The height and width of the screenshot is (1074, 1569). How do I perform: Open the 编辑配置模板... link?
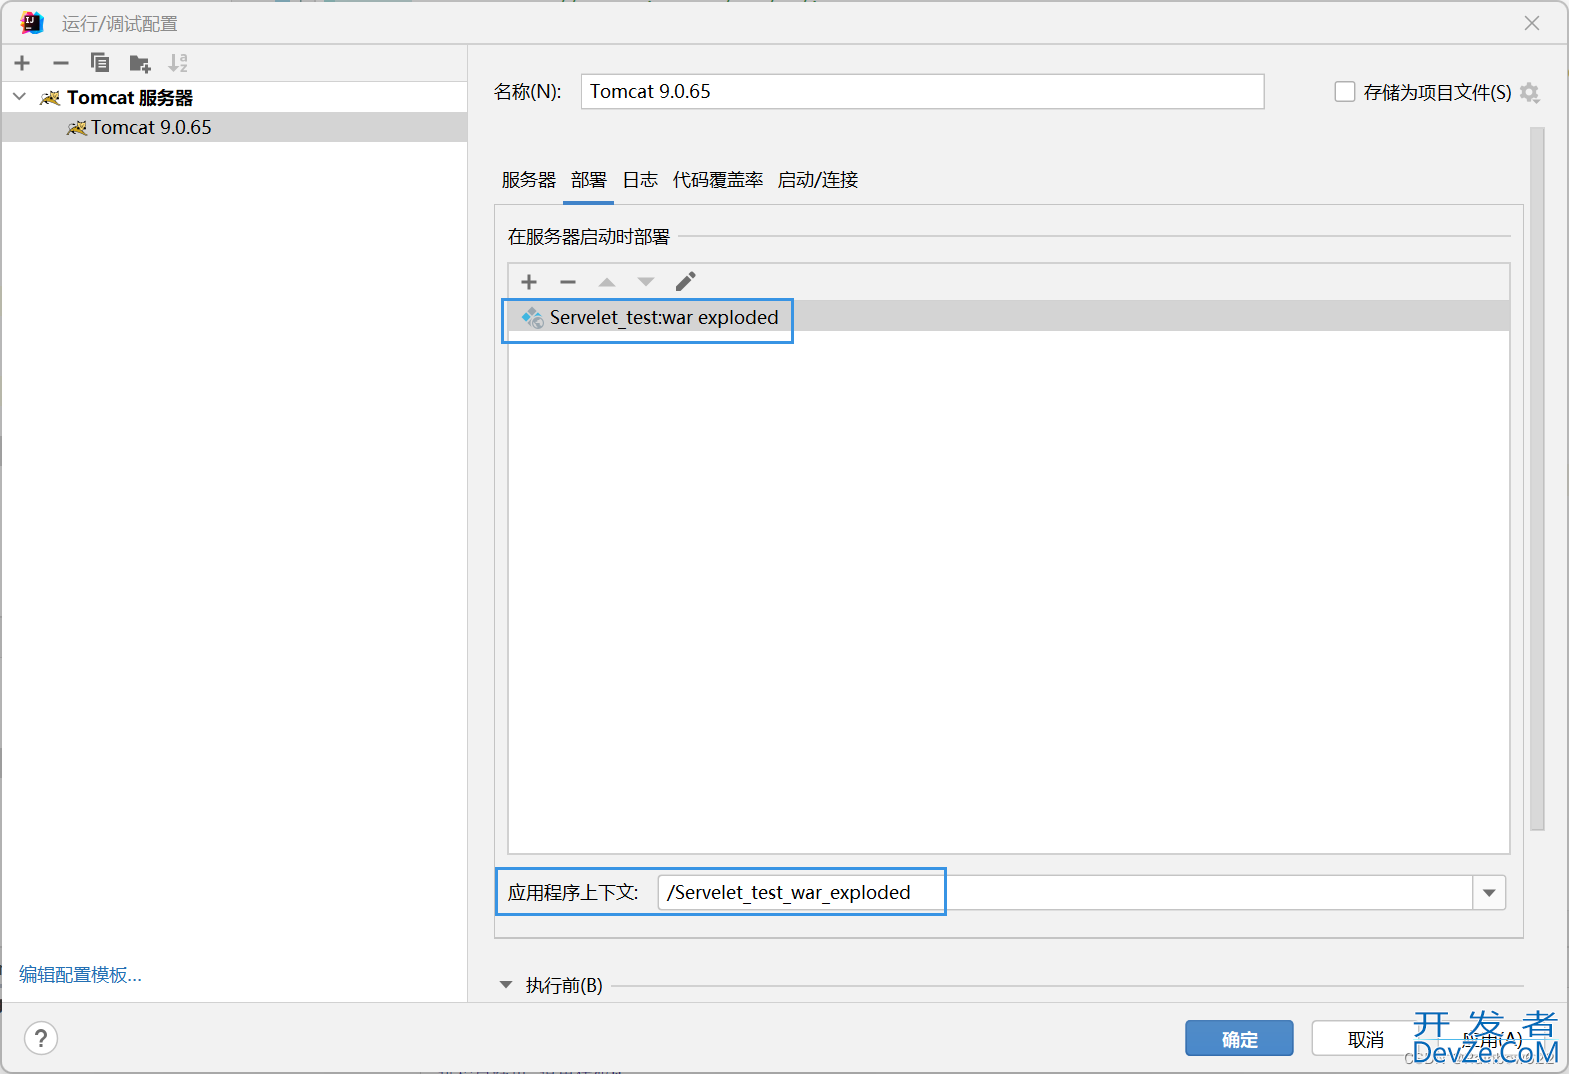(x=80, y=975)
